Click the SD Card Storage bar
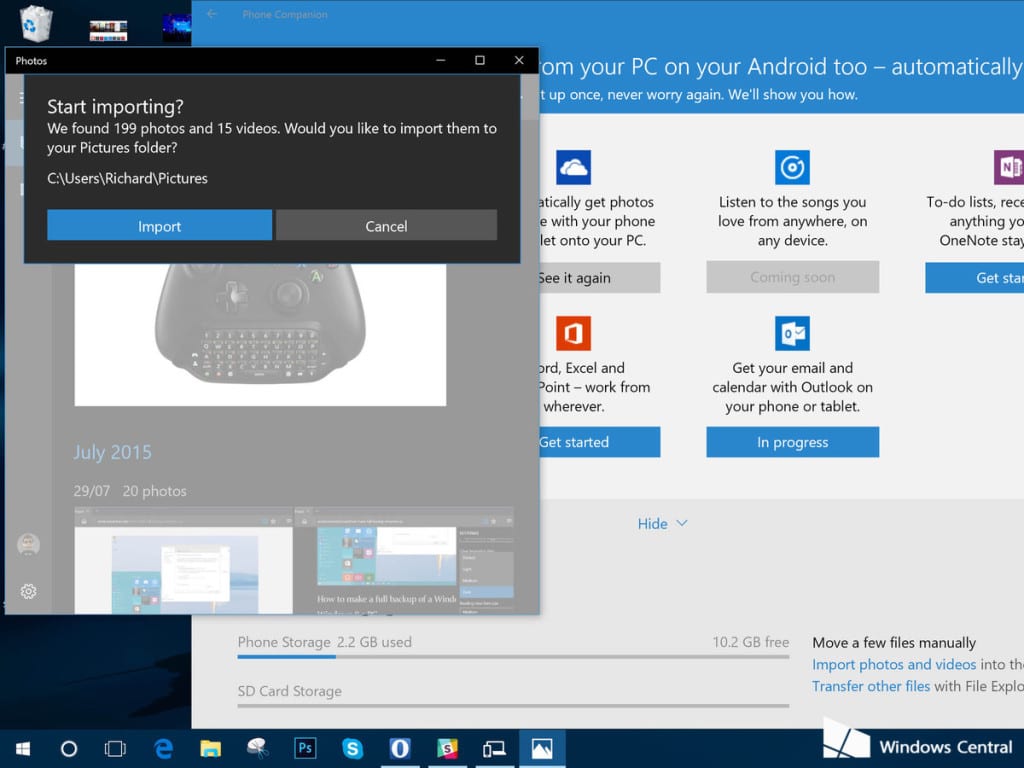Screen dimensions: 1024x768 (x=513, y=706)
